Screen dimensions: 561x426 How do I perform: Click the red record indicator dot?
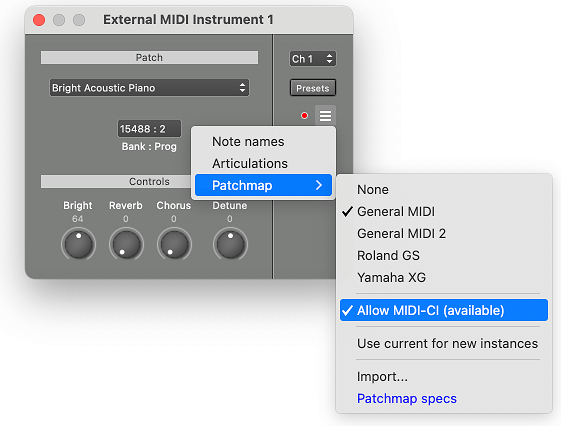tap(304, 116)
